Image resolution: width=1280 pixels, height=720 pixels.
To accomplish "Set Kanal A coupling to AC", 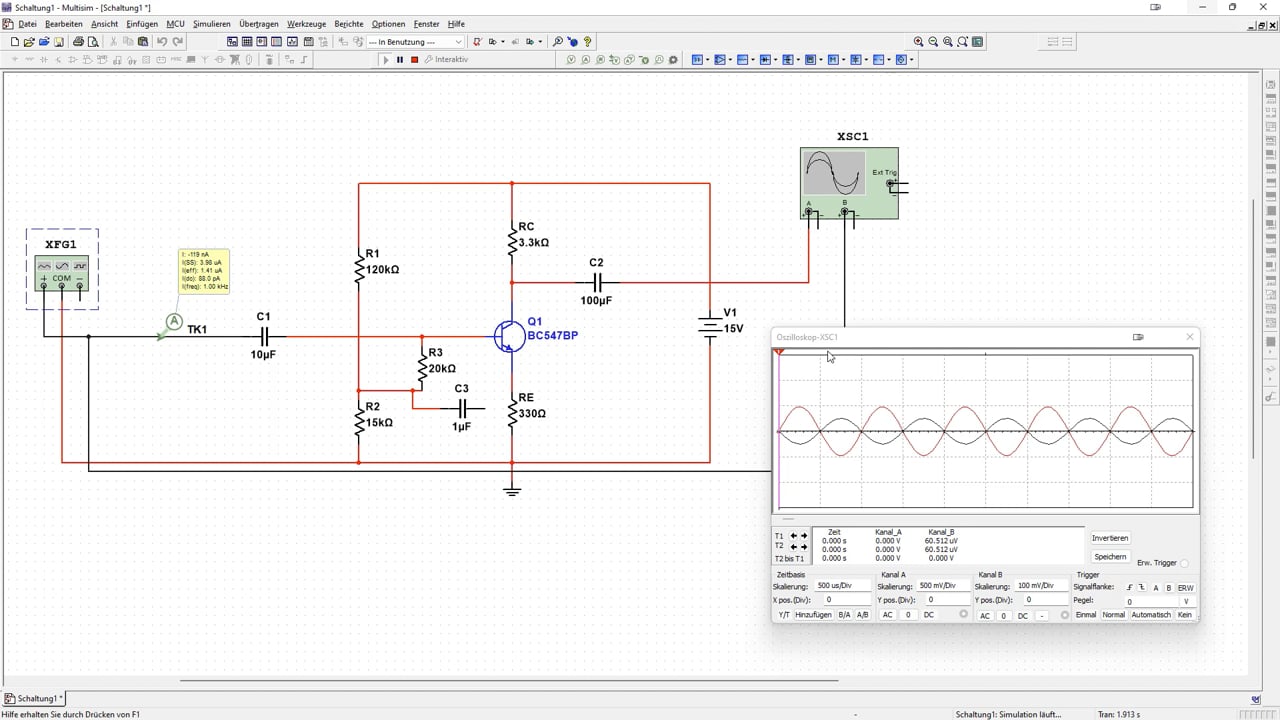I will 887,615.
